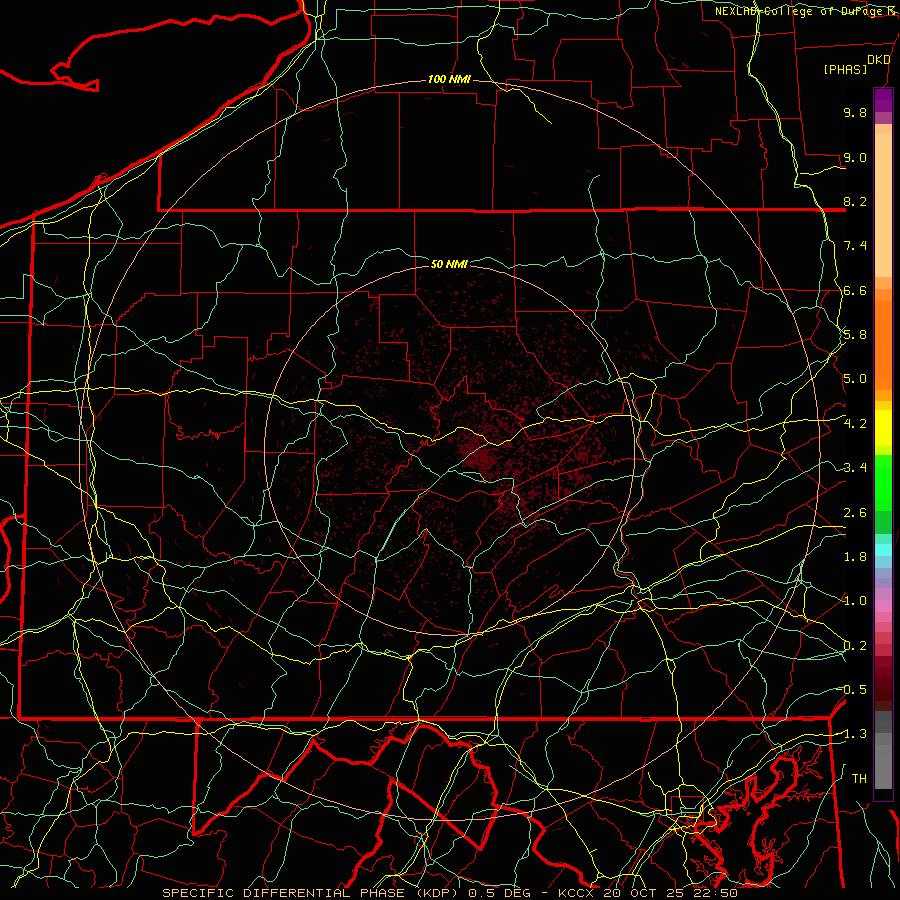Screen dimensions: 900x900
Task: Click the 100 NMI range ring label
Action: point(449,79)
